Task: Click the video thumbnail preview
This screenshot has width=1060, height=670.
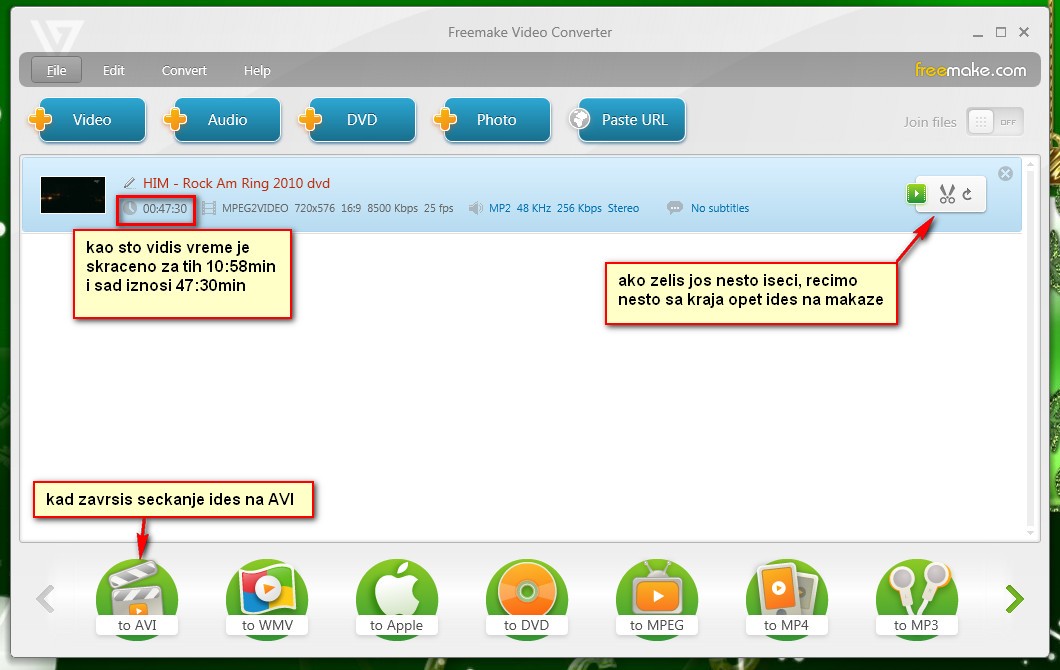Action: (x=73, y=195)
